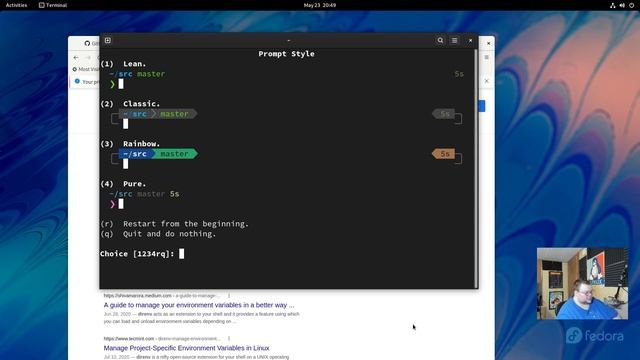Open the options dots beside the medium.com result
The height and width of the screenshot is (360, 640).
[x=229, y=296]
